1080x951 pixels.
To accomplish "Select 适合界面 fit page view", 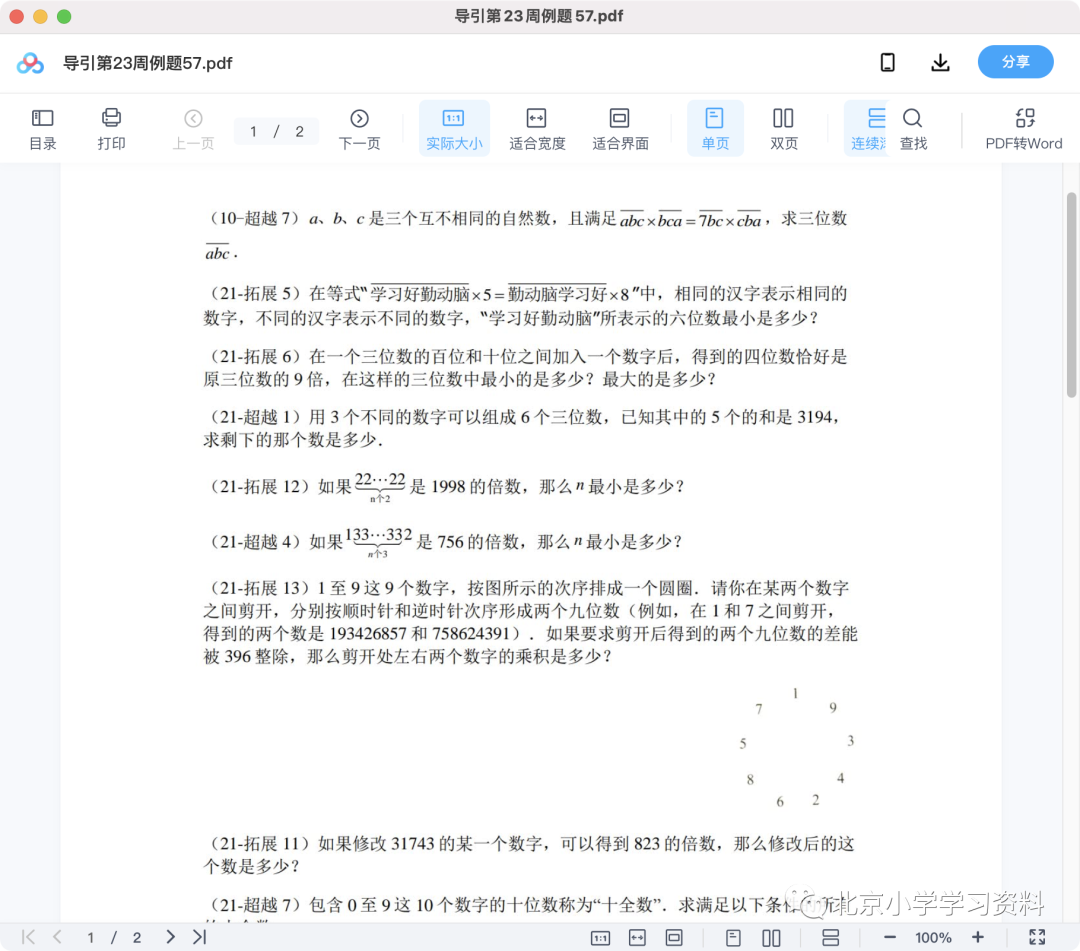I will click(x=620, y=129).
